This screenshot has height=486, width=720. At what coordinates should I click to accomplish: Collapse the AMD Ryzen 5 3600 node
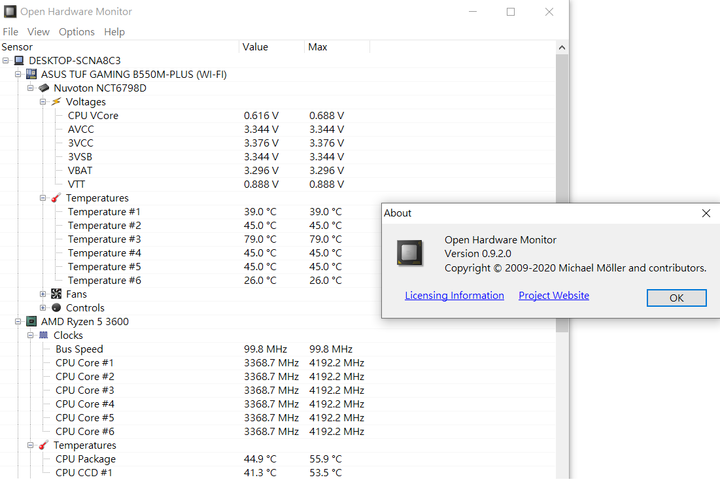click(x=18, y=322)
